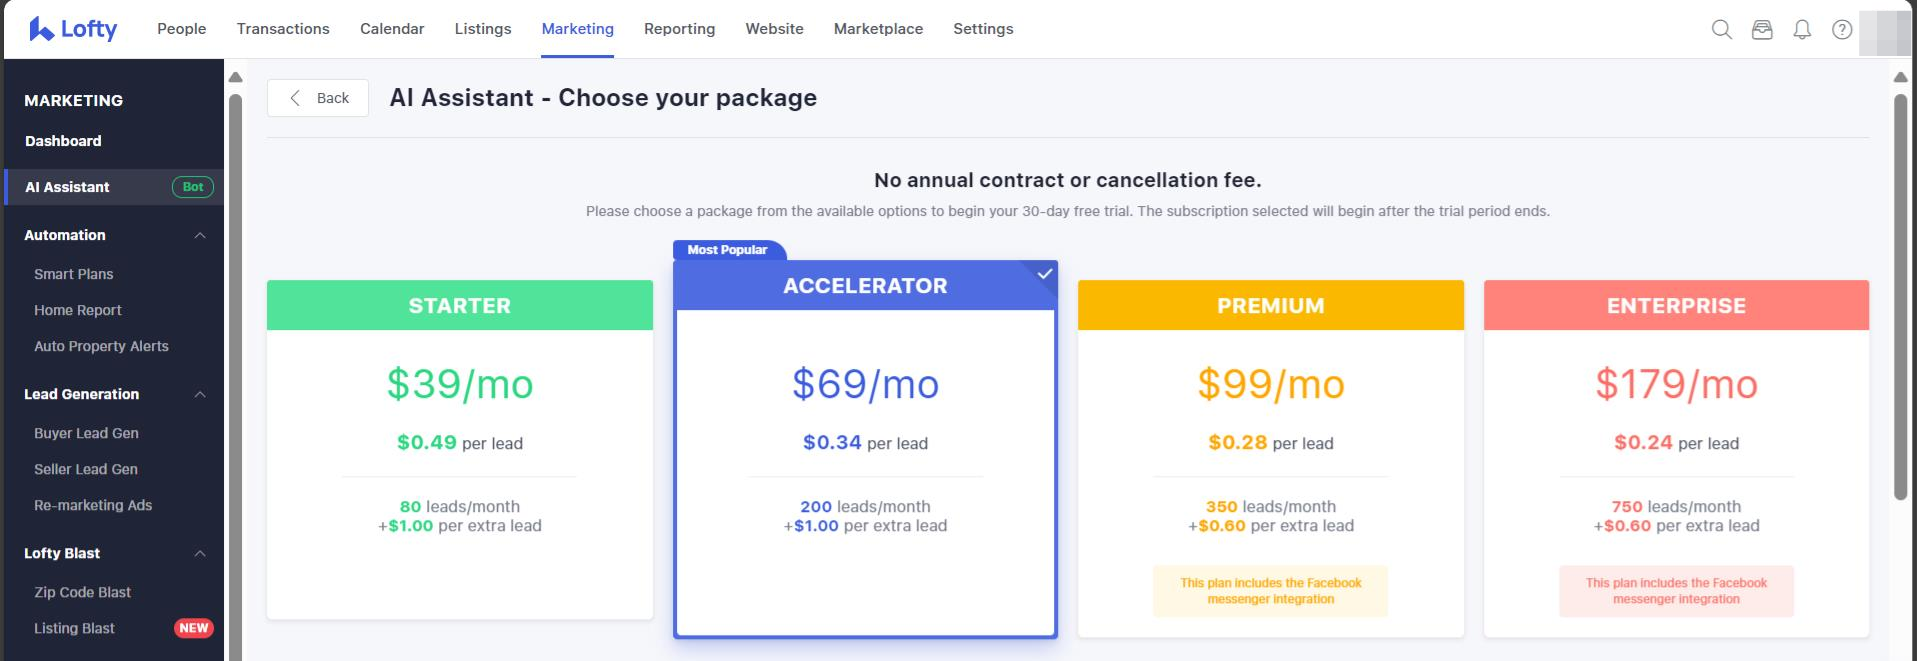Screen dimensions: 1917x661
Task: Click the NEW badge on Listing Blast
Action: [193, 628]
